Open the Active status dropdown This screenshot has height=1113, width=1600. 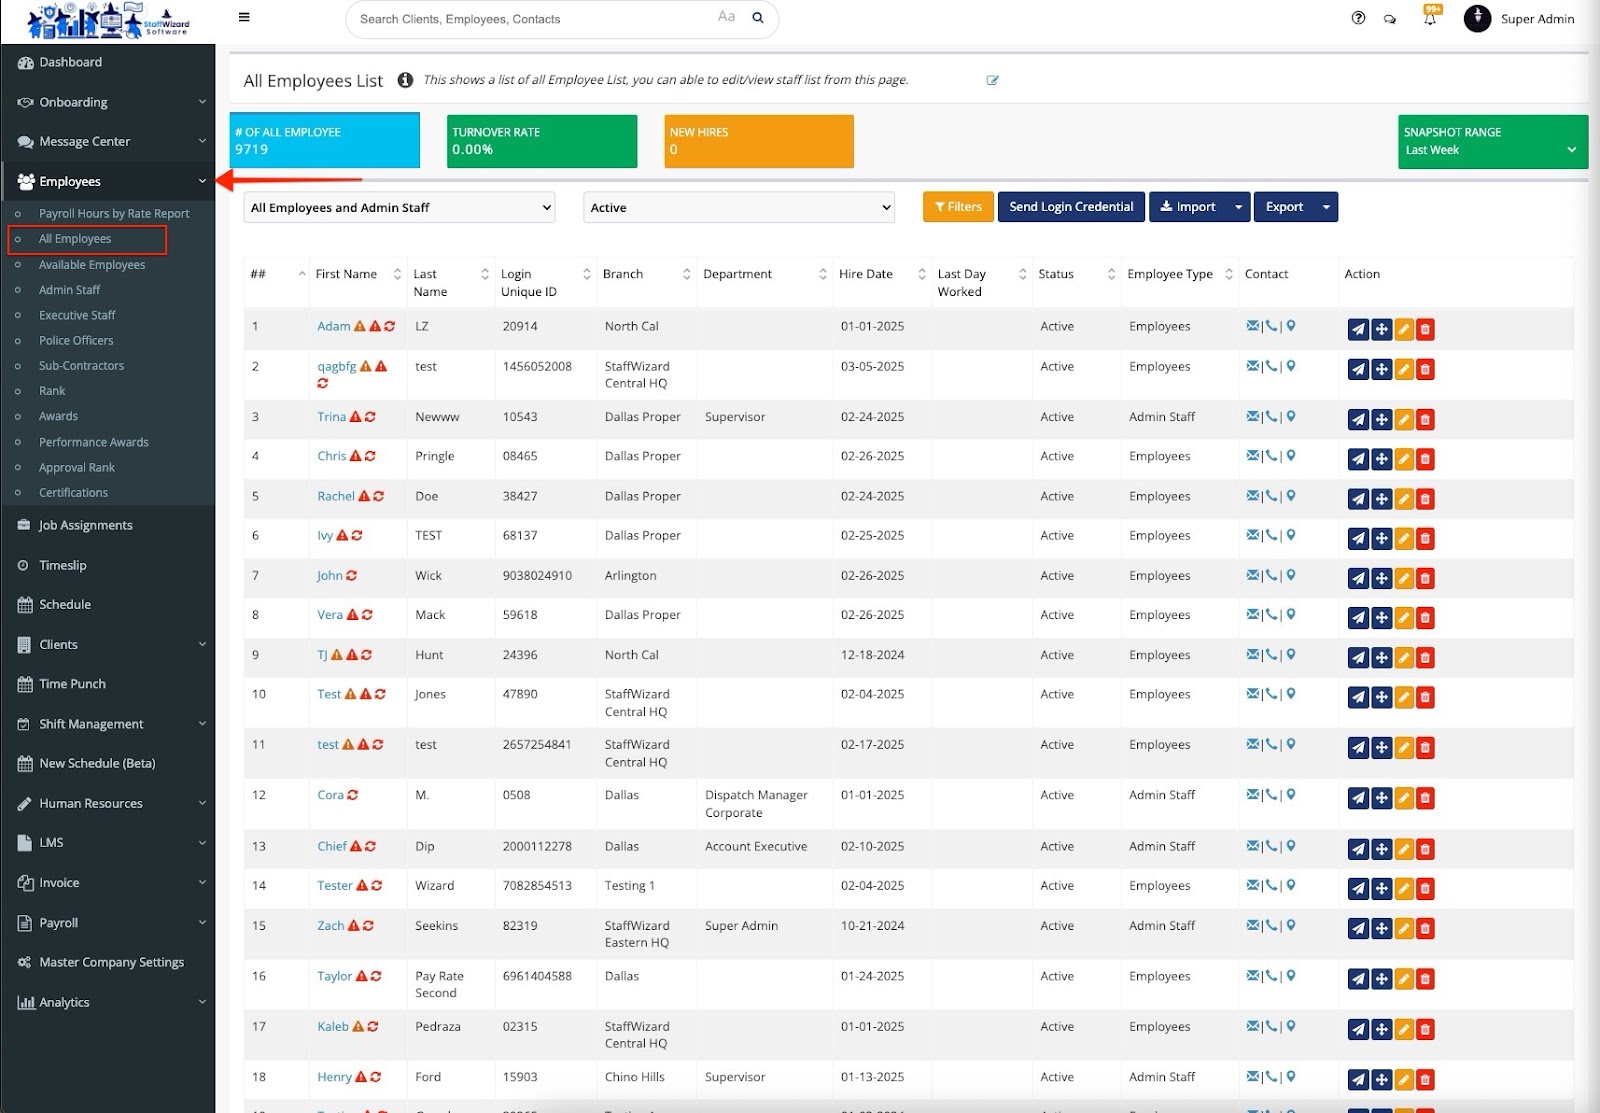tap(738, 208)
